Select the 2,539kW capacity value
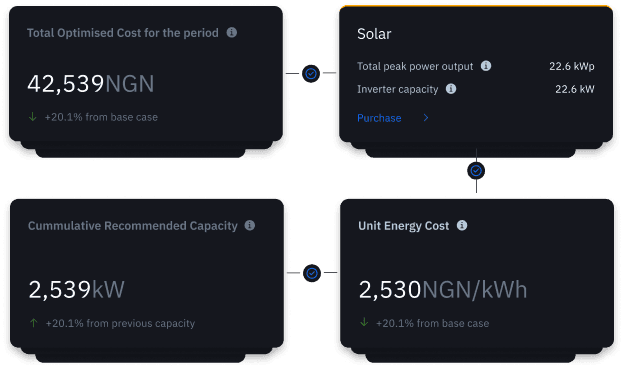Screen dimensions: 623x367 pos(76,289)
